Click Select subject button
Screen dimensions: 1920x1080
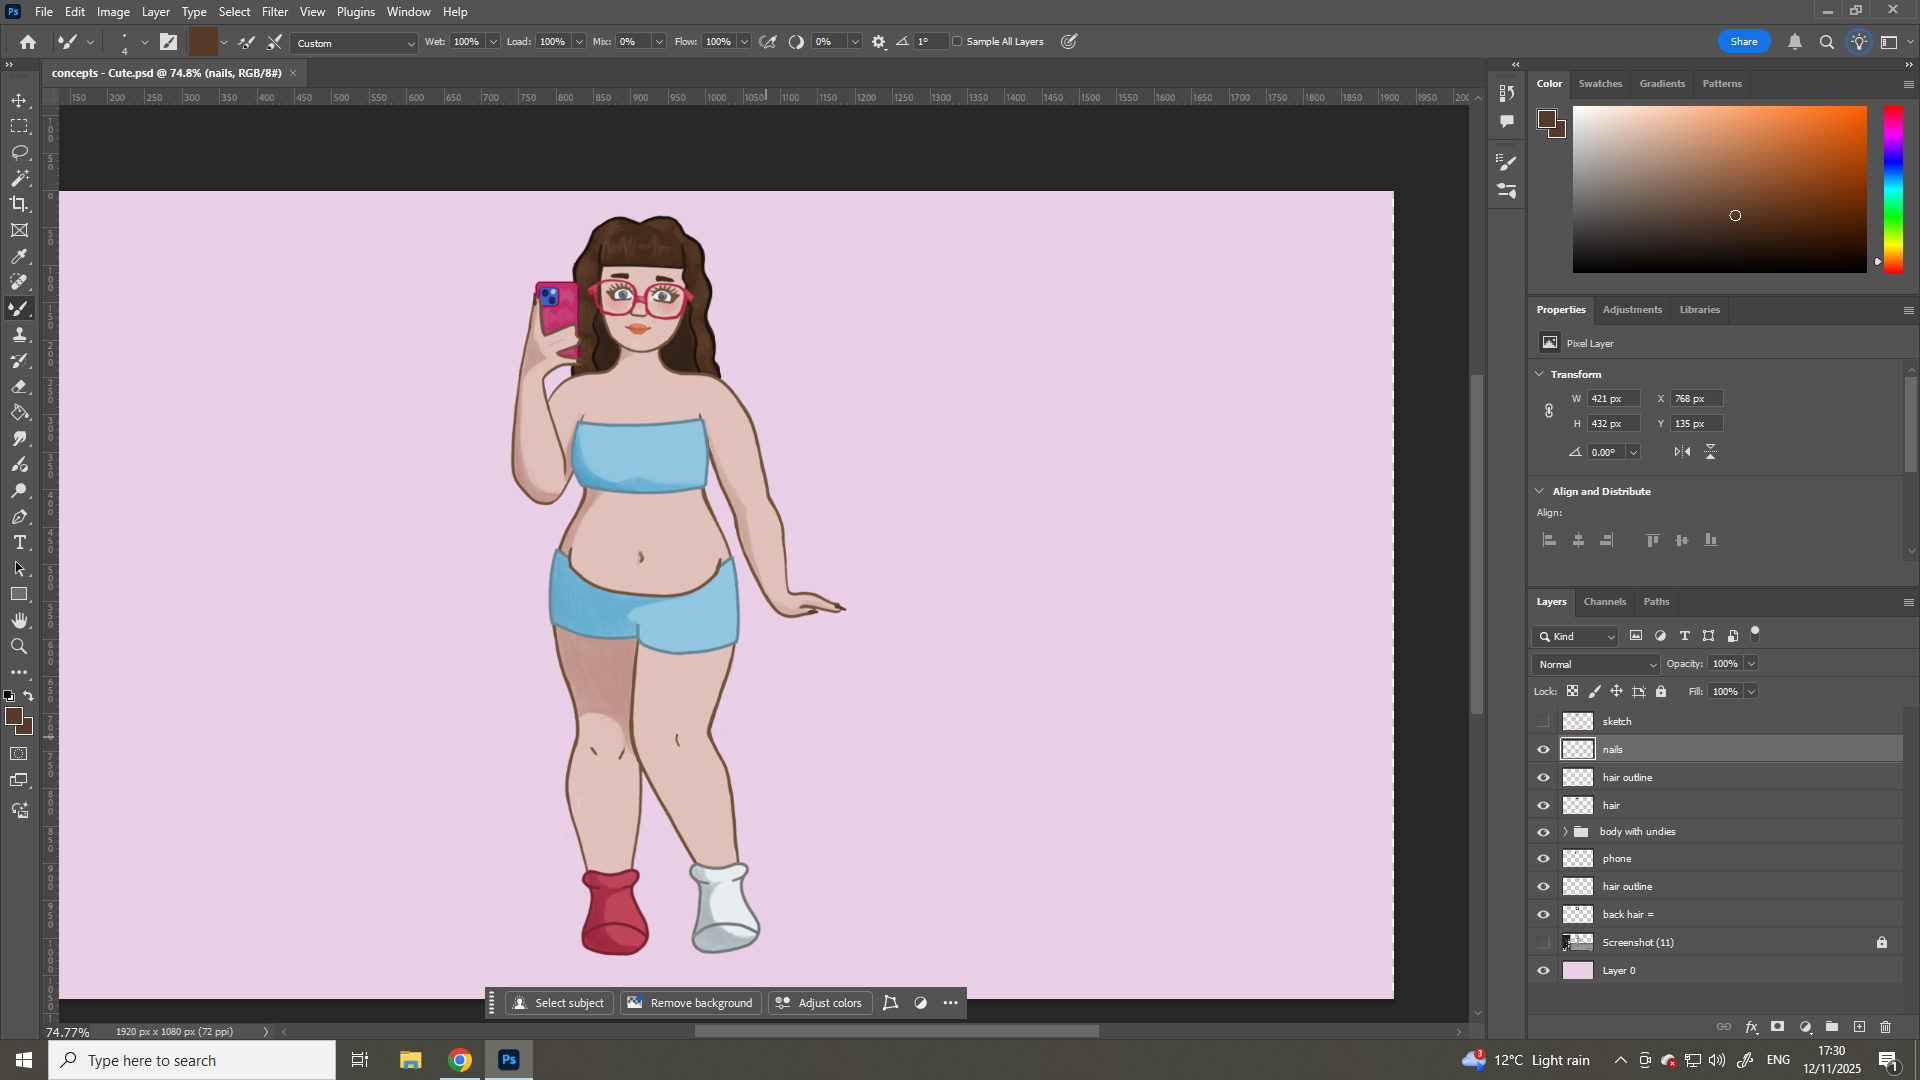pyautogui.click(x=559, y=1003)
